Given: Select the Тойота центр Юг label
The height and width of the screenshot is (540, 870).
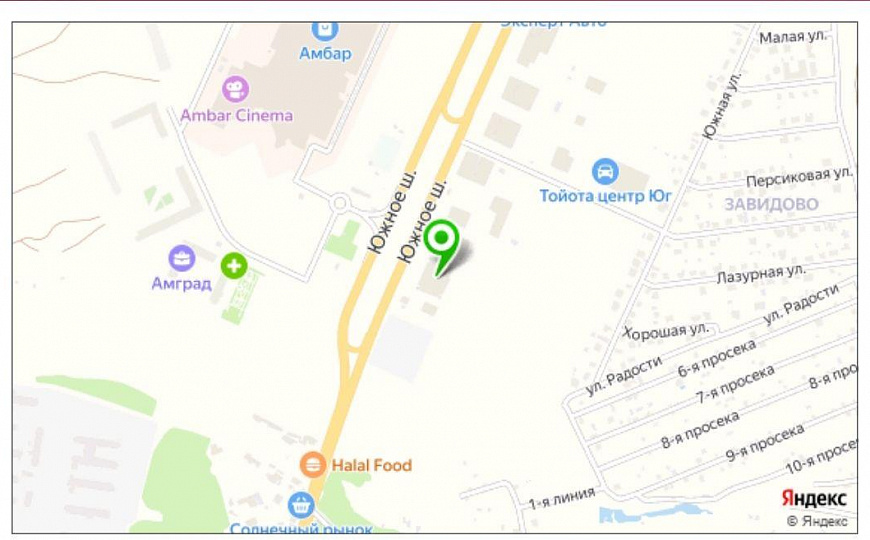Looking at the screenshot, I should [x=605, y=196].
